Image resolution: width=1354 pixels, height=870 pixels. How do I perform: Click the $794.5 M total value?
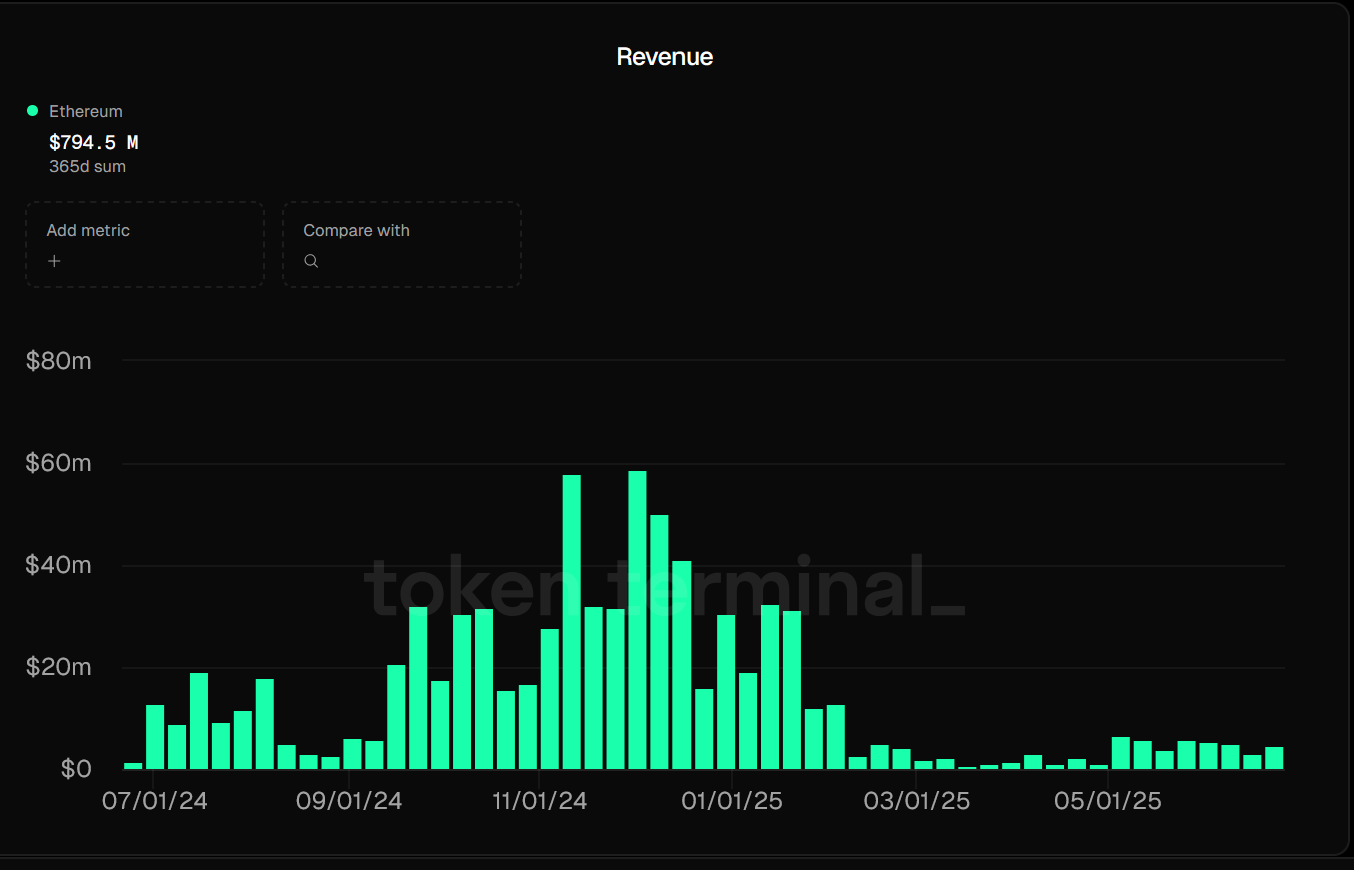click(94, 143)
